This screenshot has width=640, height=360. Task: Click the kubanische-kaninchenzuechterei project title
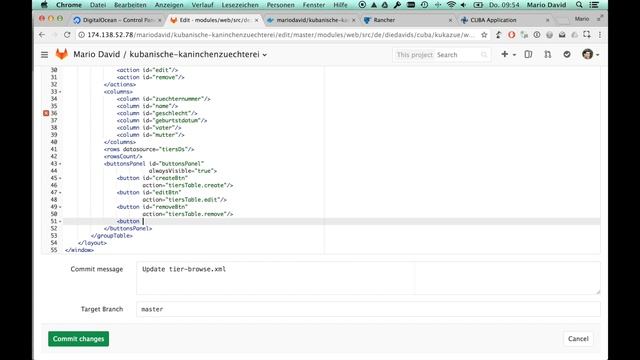tap(194, 54)
